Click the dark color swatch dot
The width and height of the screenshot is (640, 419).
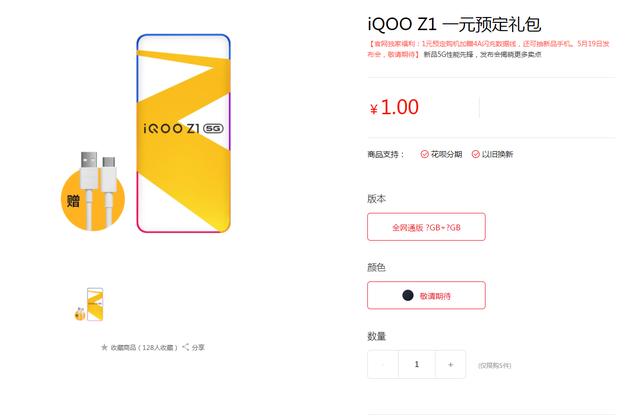click(x=408, y=295)
